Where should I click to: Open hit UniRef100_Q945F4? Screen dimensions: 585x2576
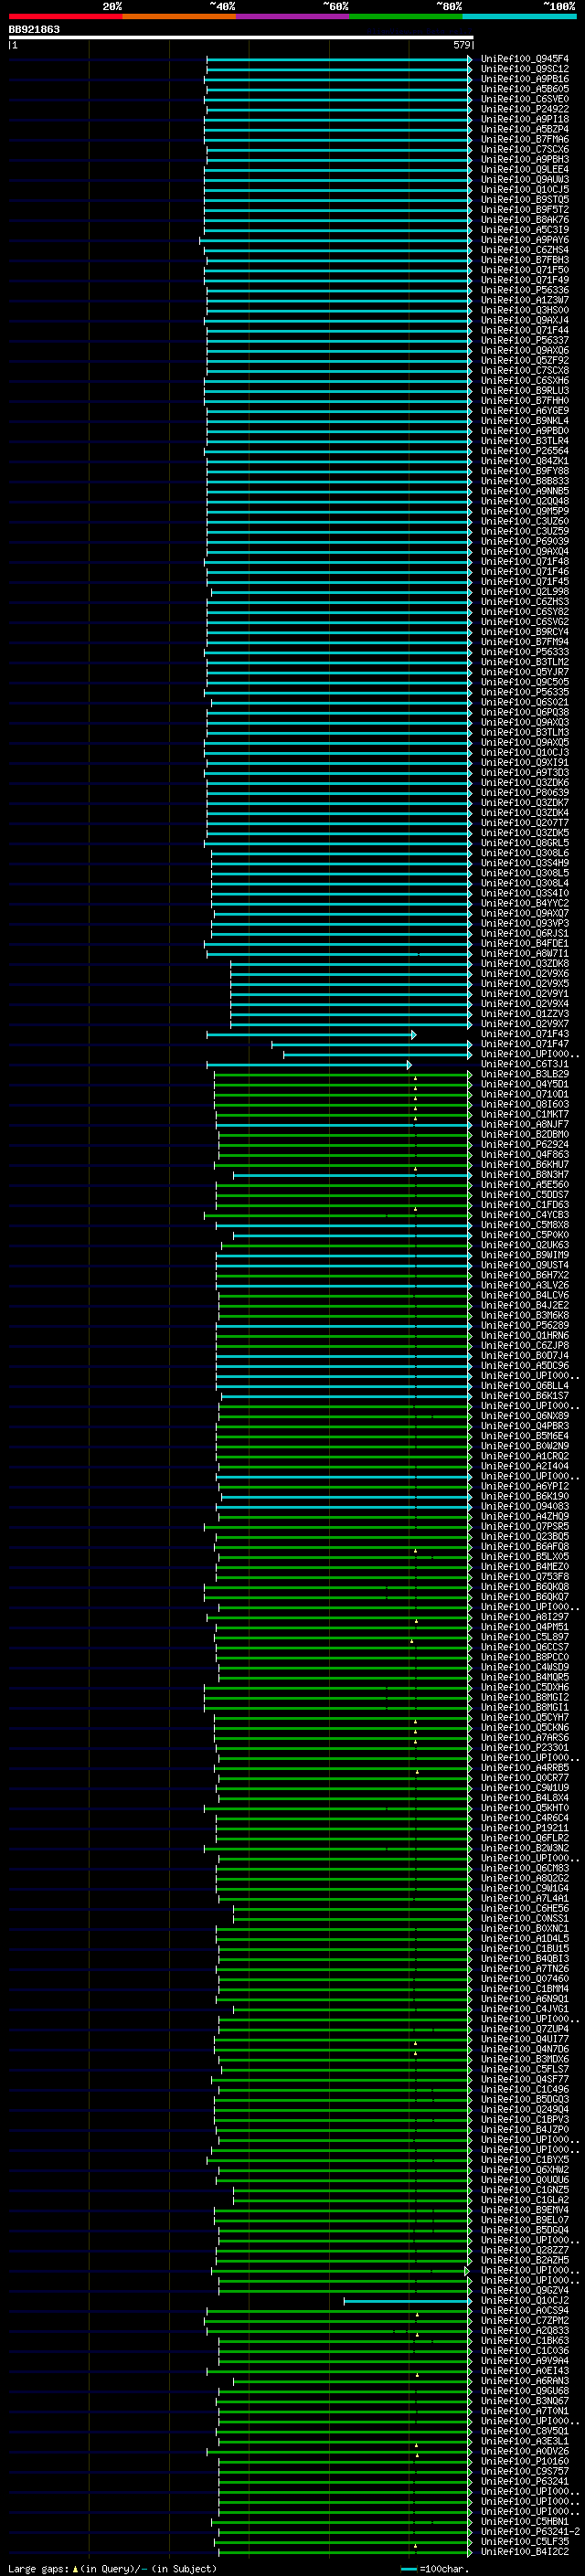(525, 59)
